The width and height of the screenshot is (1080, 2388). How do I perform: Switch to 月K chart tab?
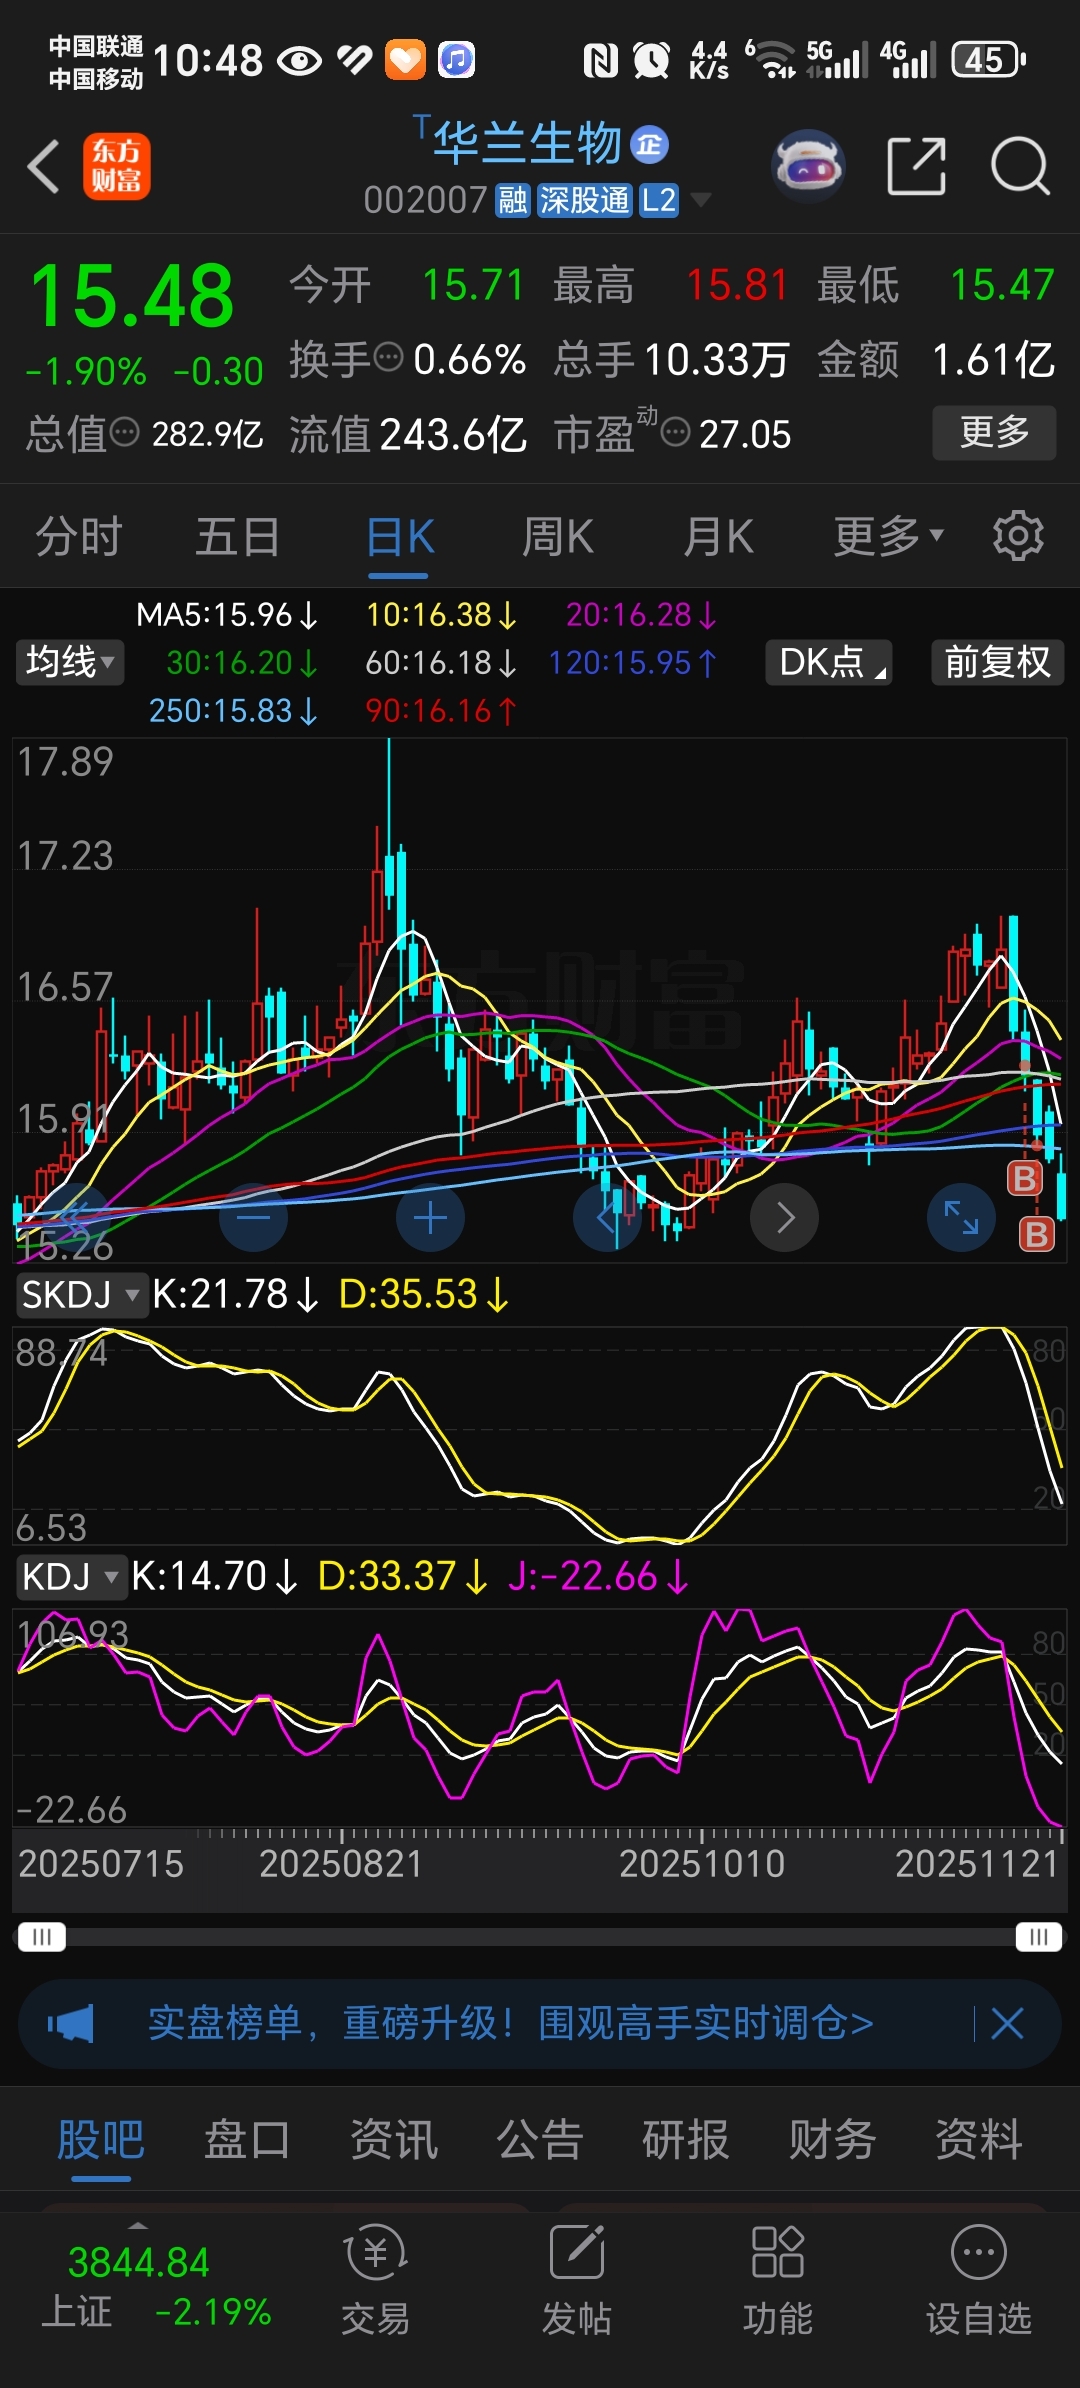point(718,536)
